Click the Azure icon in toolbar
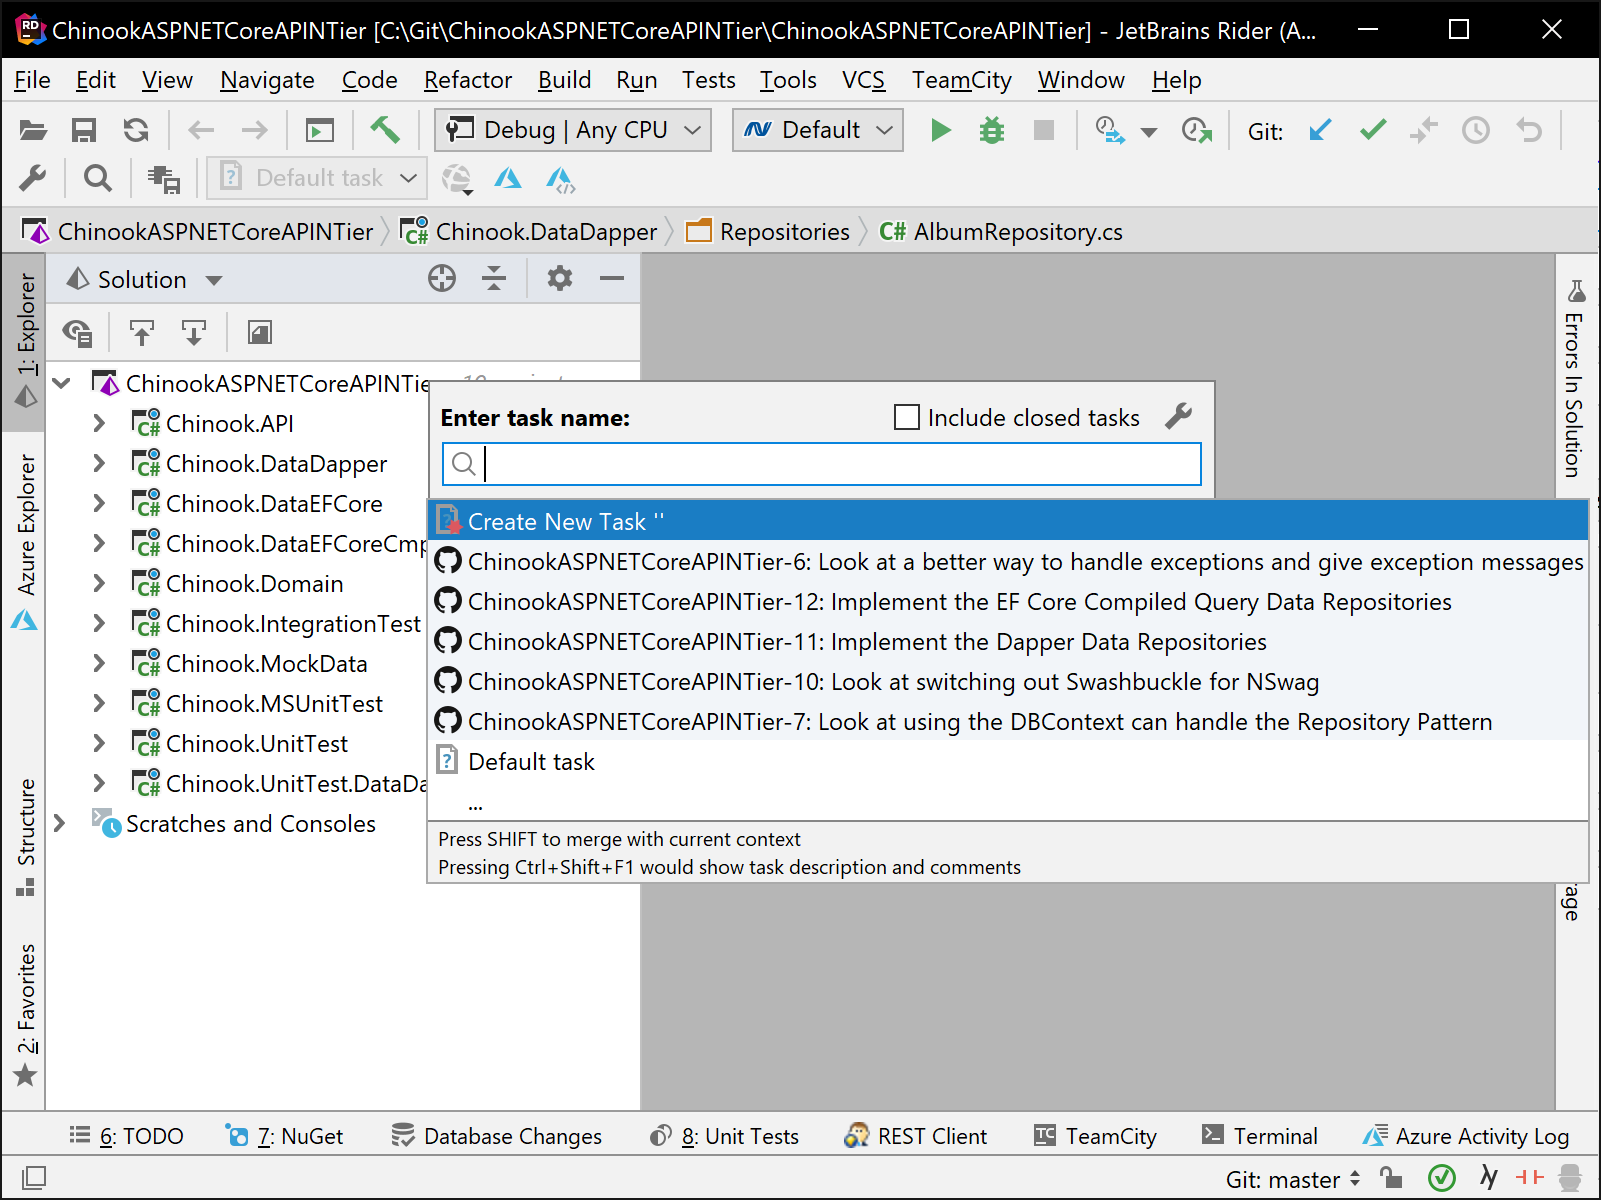This screenshot has width=1601, height=1200. (x=508, y=178)
